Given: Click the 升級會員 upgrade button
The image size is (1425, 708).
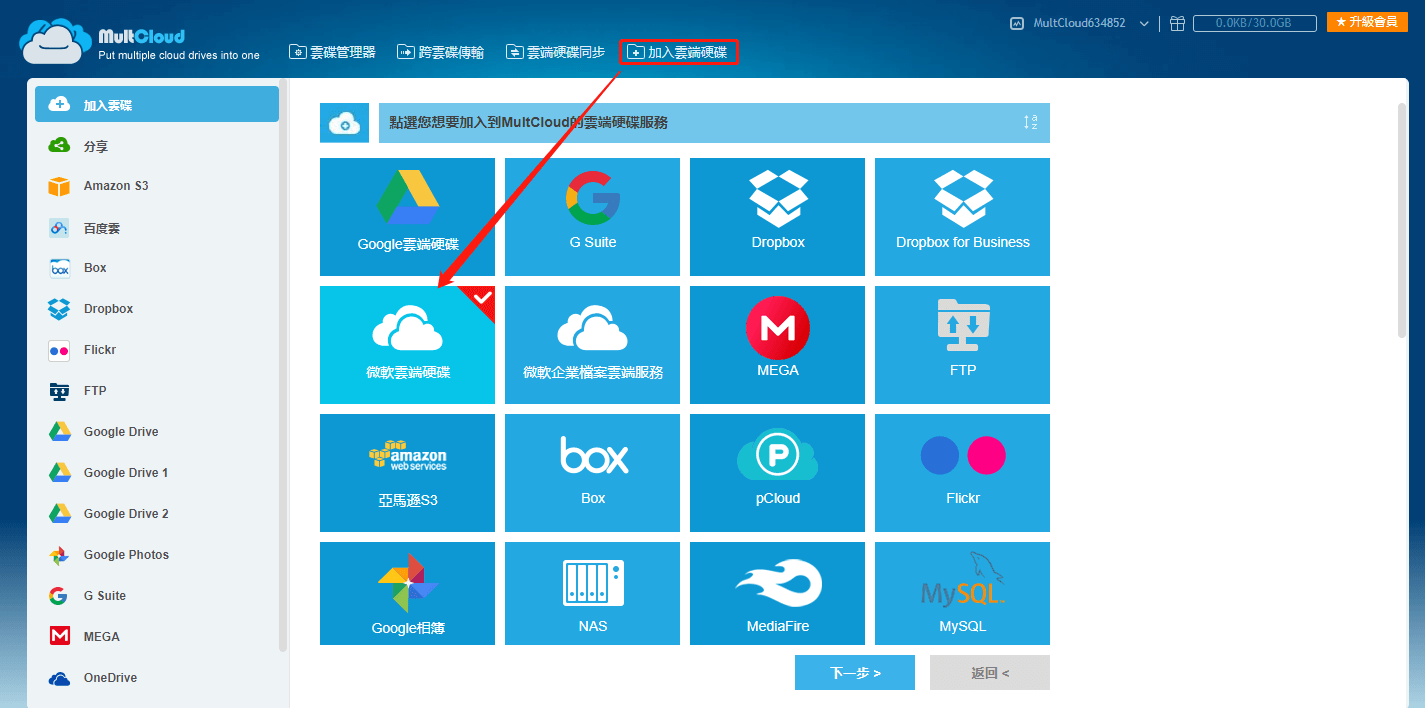Looking at the screenshot, I should click(1367, 22).
